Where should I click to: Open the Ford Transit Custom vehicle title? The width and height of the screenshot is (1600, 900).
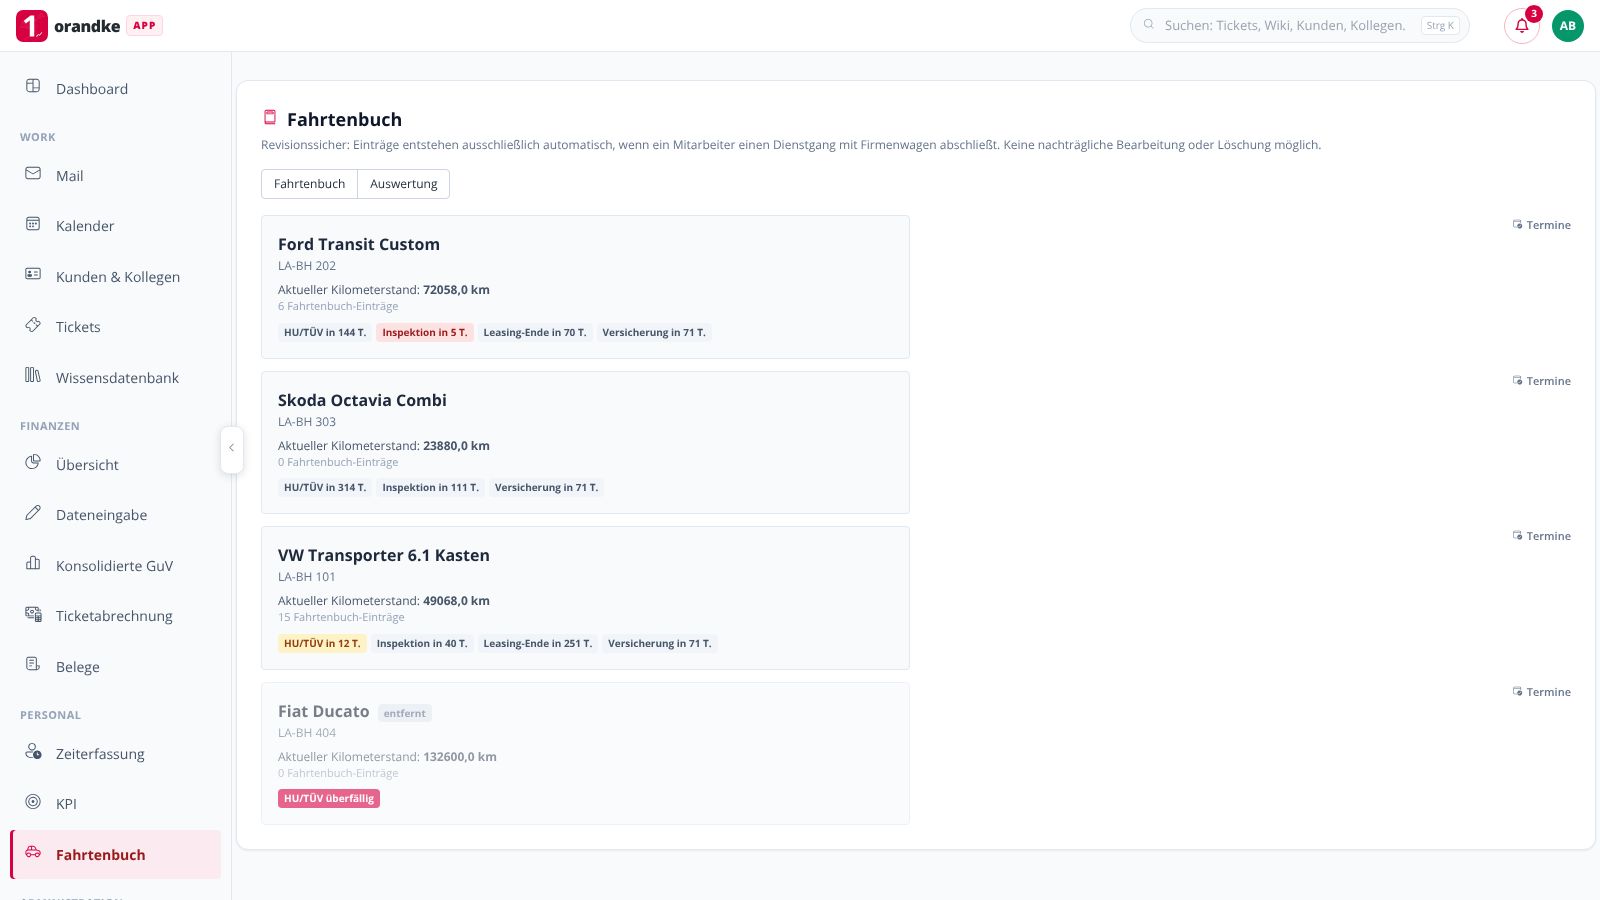pos(359,244)
